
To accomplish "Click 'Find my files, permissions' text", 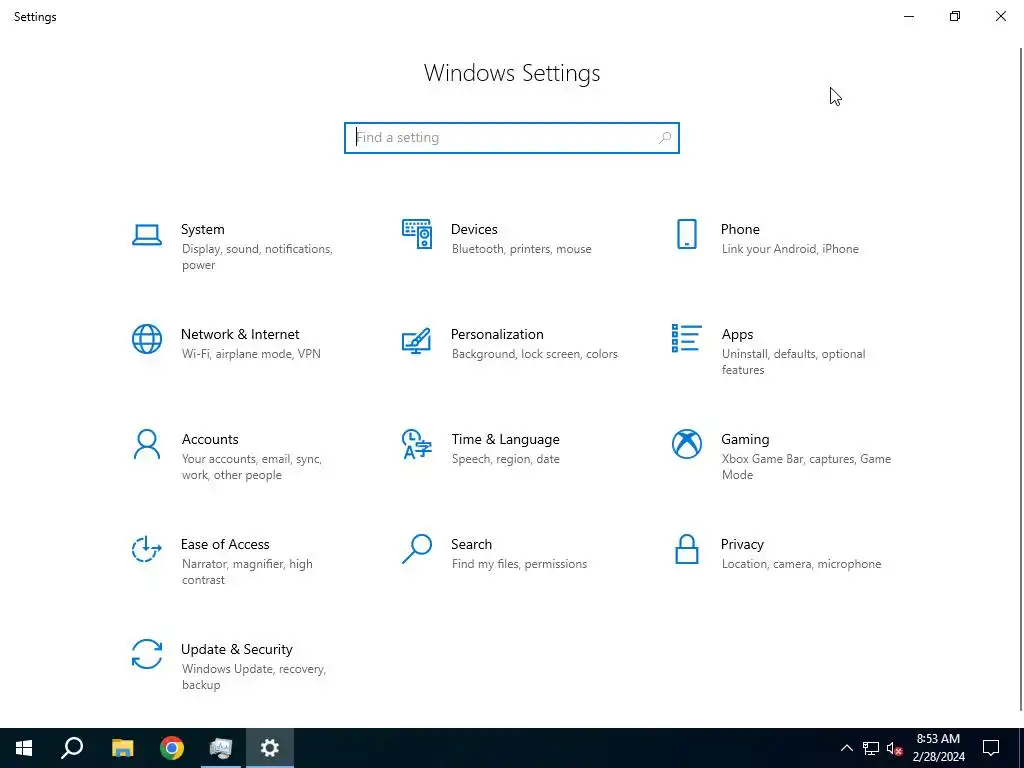I will [519, 564].
